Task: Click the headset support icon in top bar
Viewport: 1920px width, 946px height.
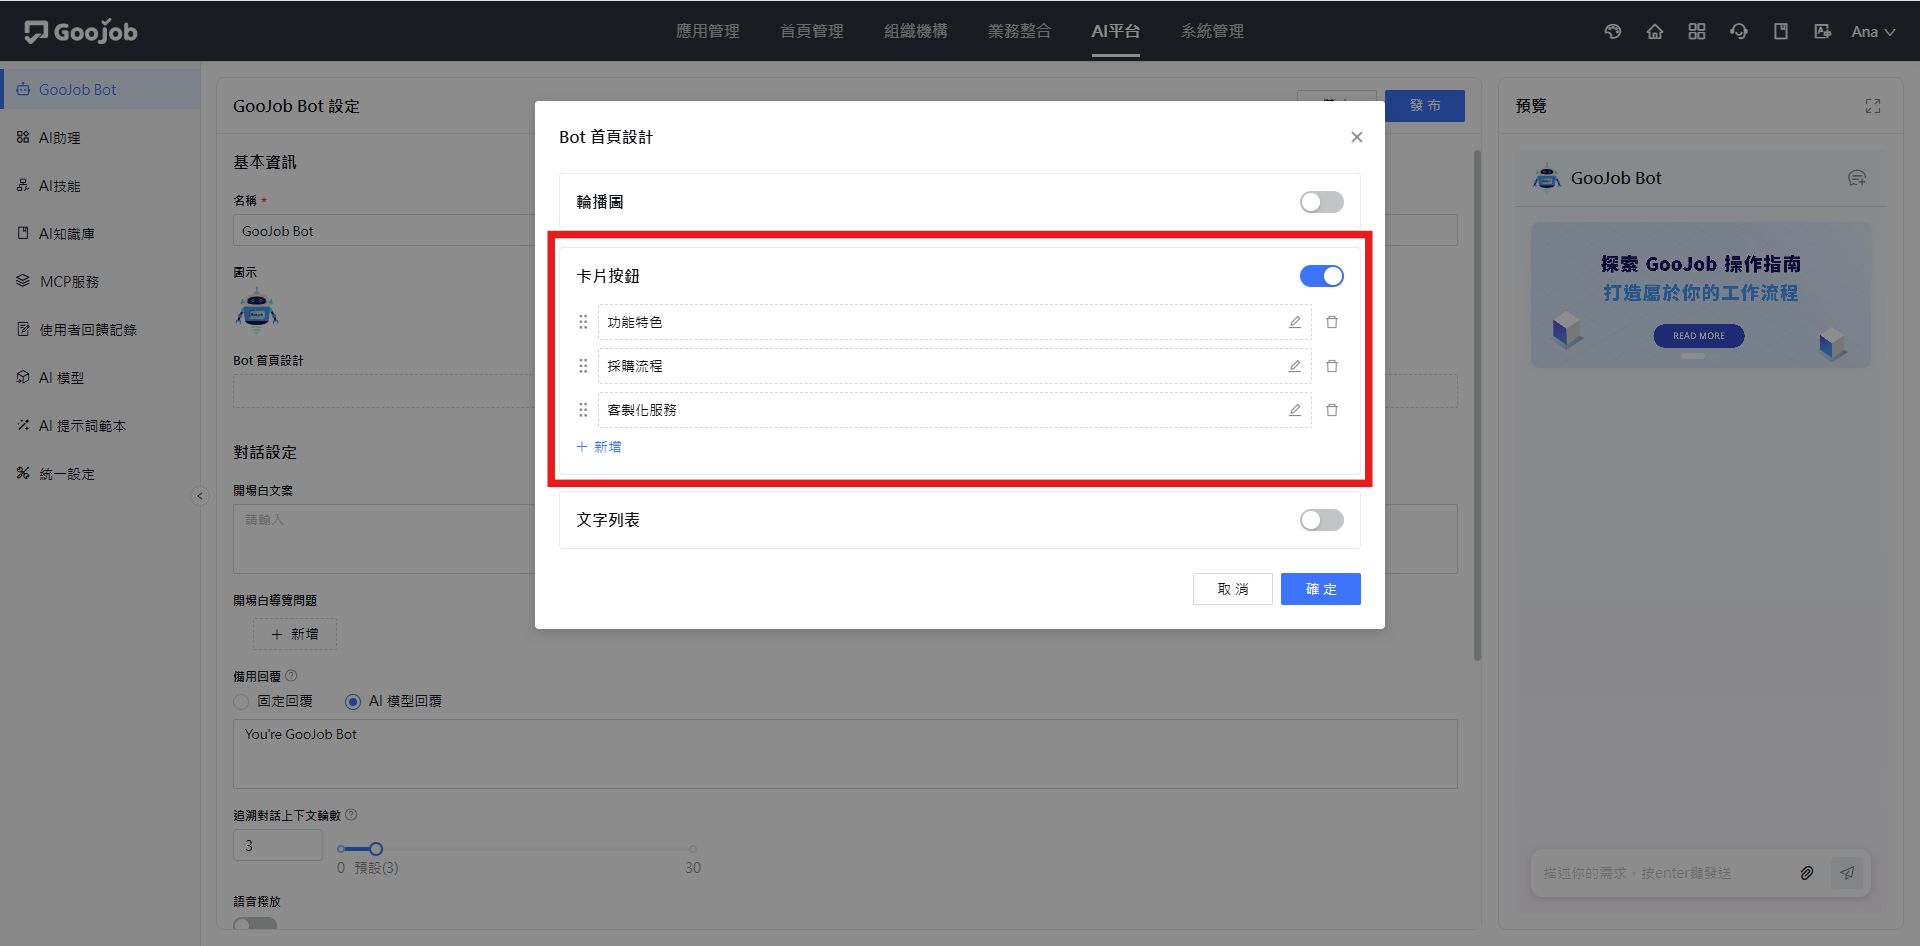Action: coord(1739,31)
